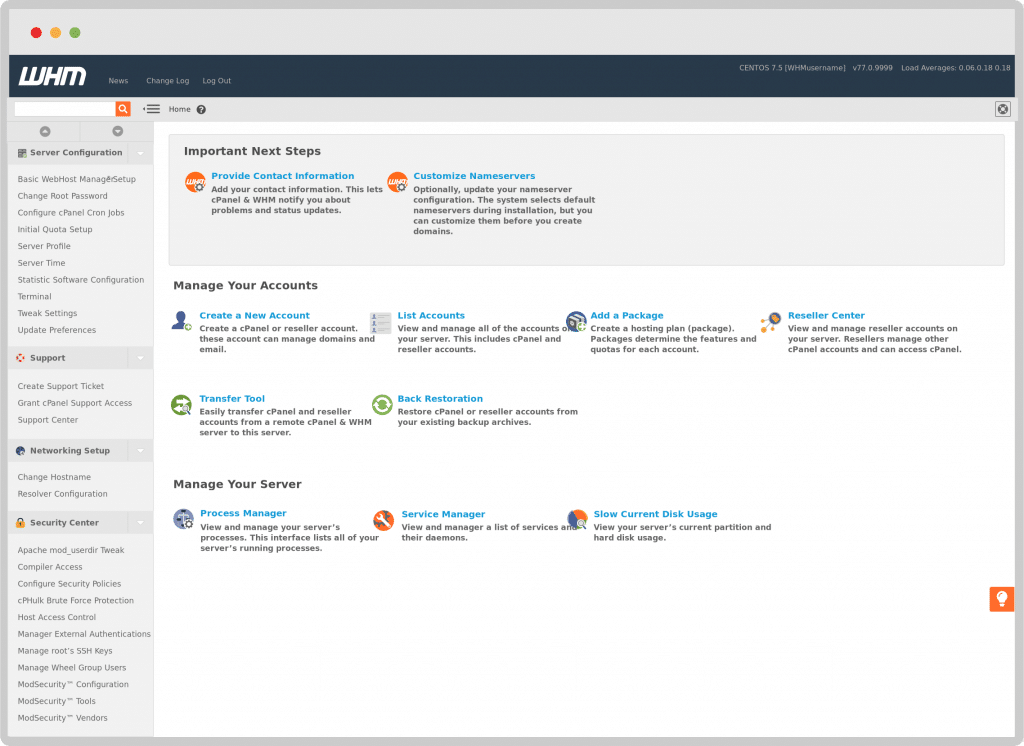Open the WHM logo home icon
The width and height of the screenshot is (1024, 746).
point(52,76)
